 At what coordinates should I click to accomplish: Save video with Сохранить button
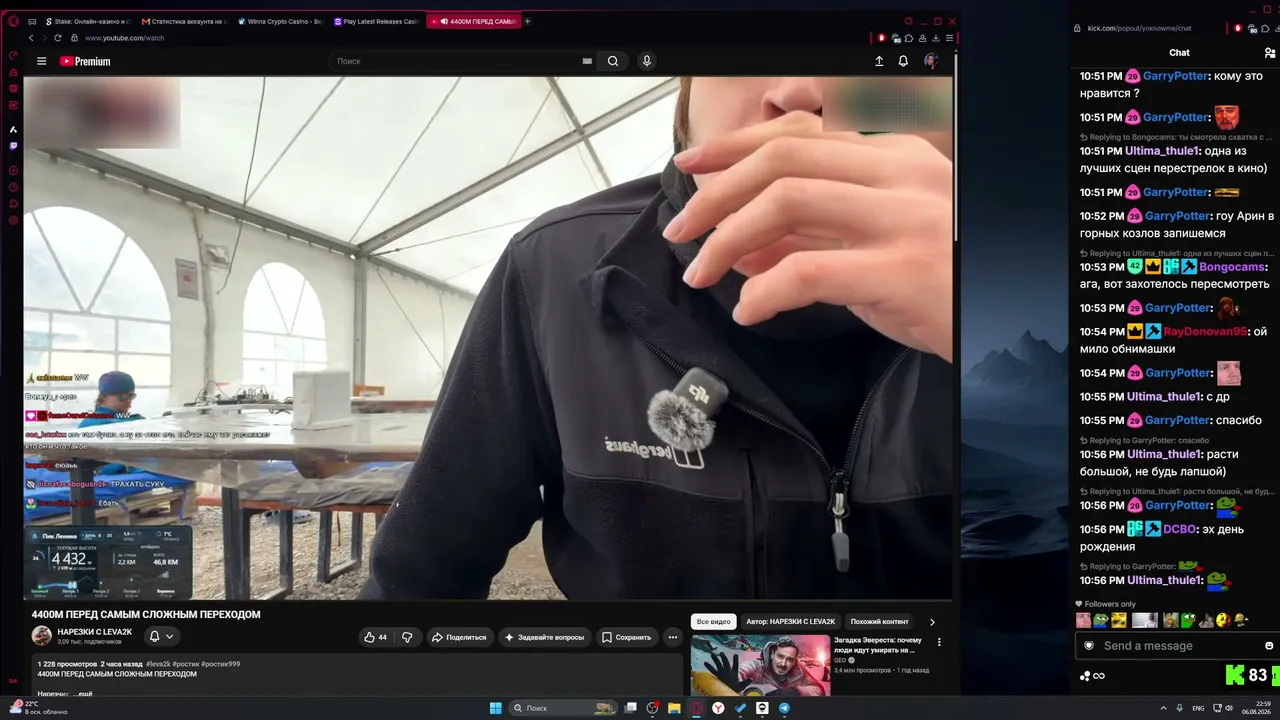click(626, 637)
